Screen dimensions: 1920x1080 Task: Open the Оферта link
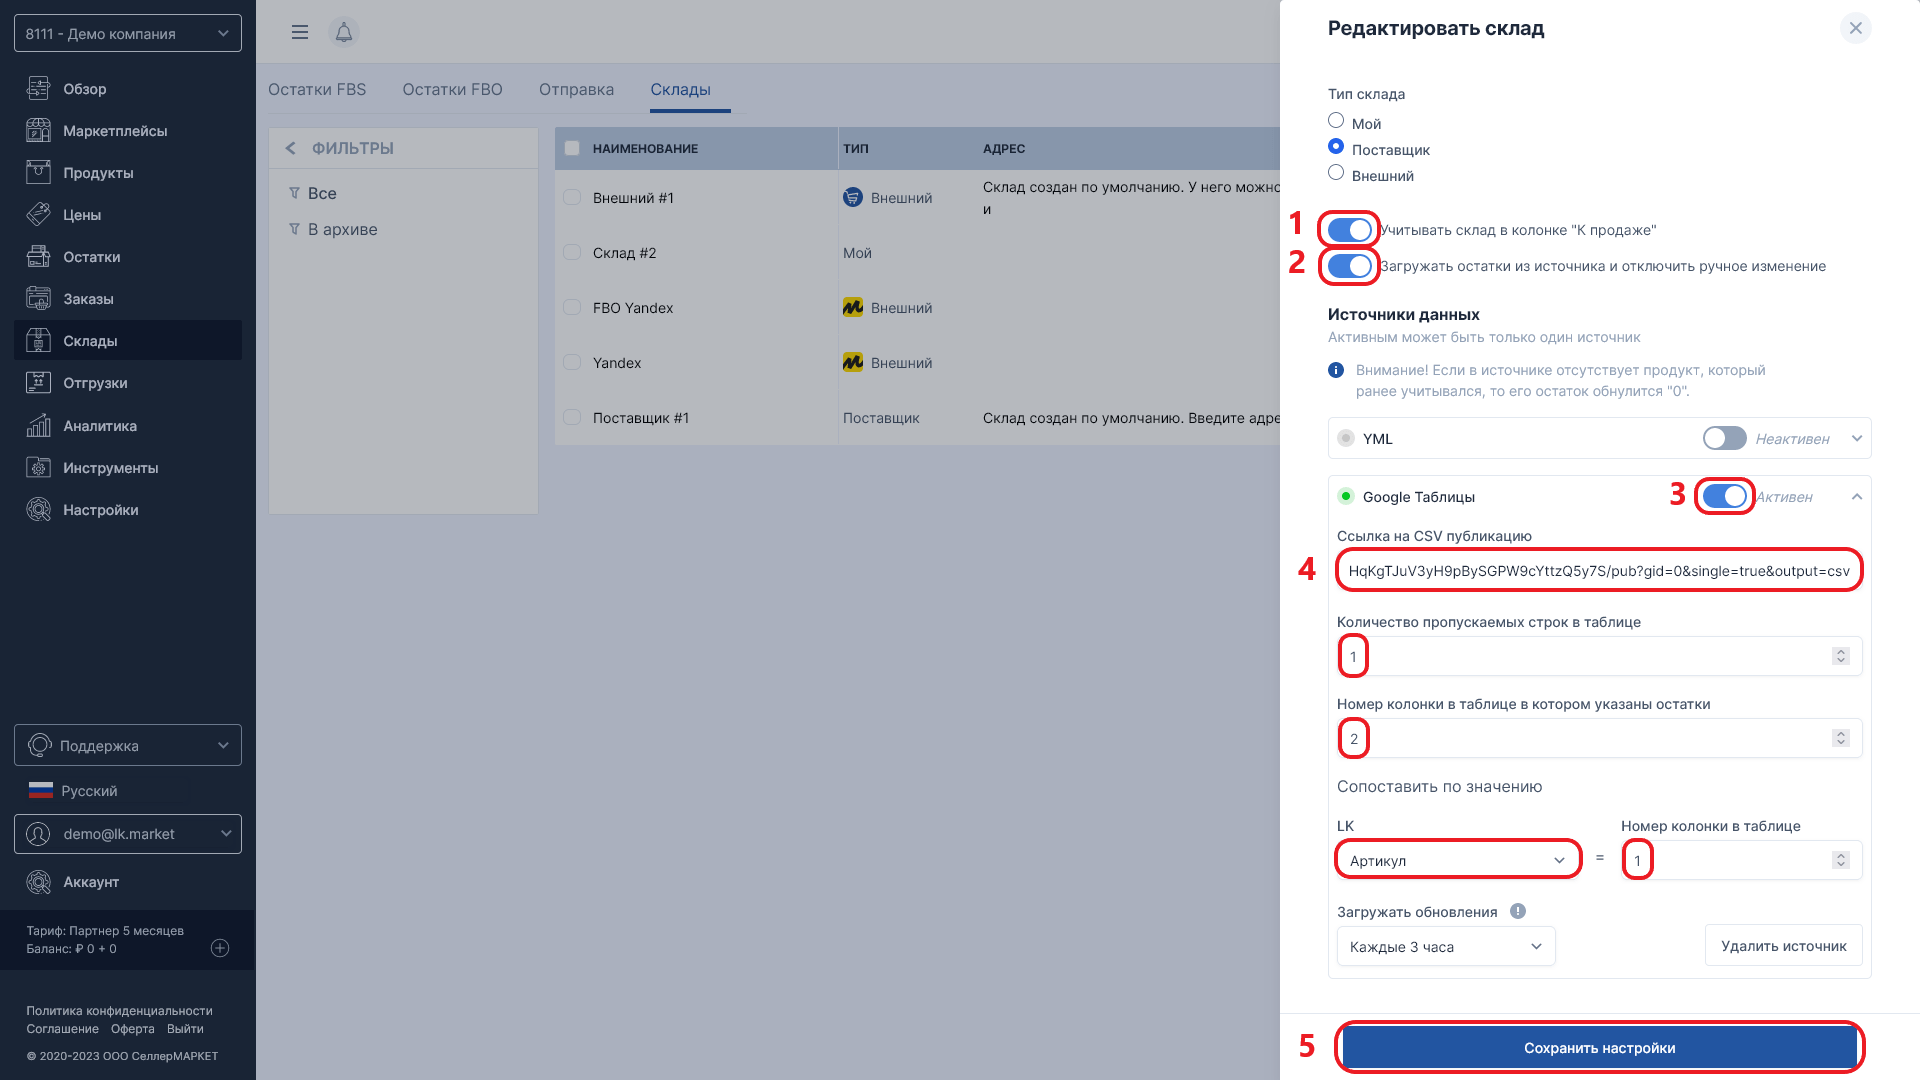point(133,1028)
